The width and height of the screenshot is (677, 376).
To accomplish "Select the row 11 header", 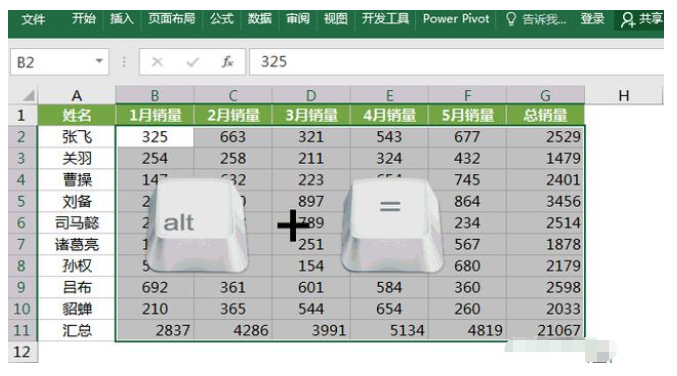I will point(22,331).
